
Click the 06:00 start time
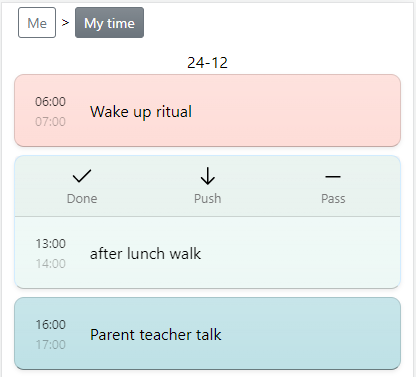tap(50, 101)
